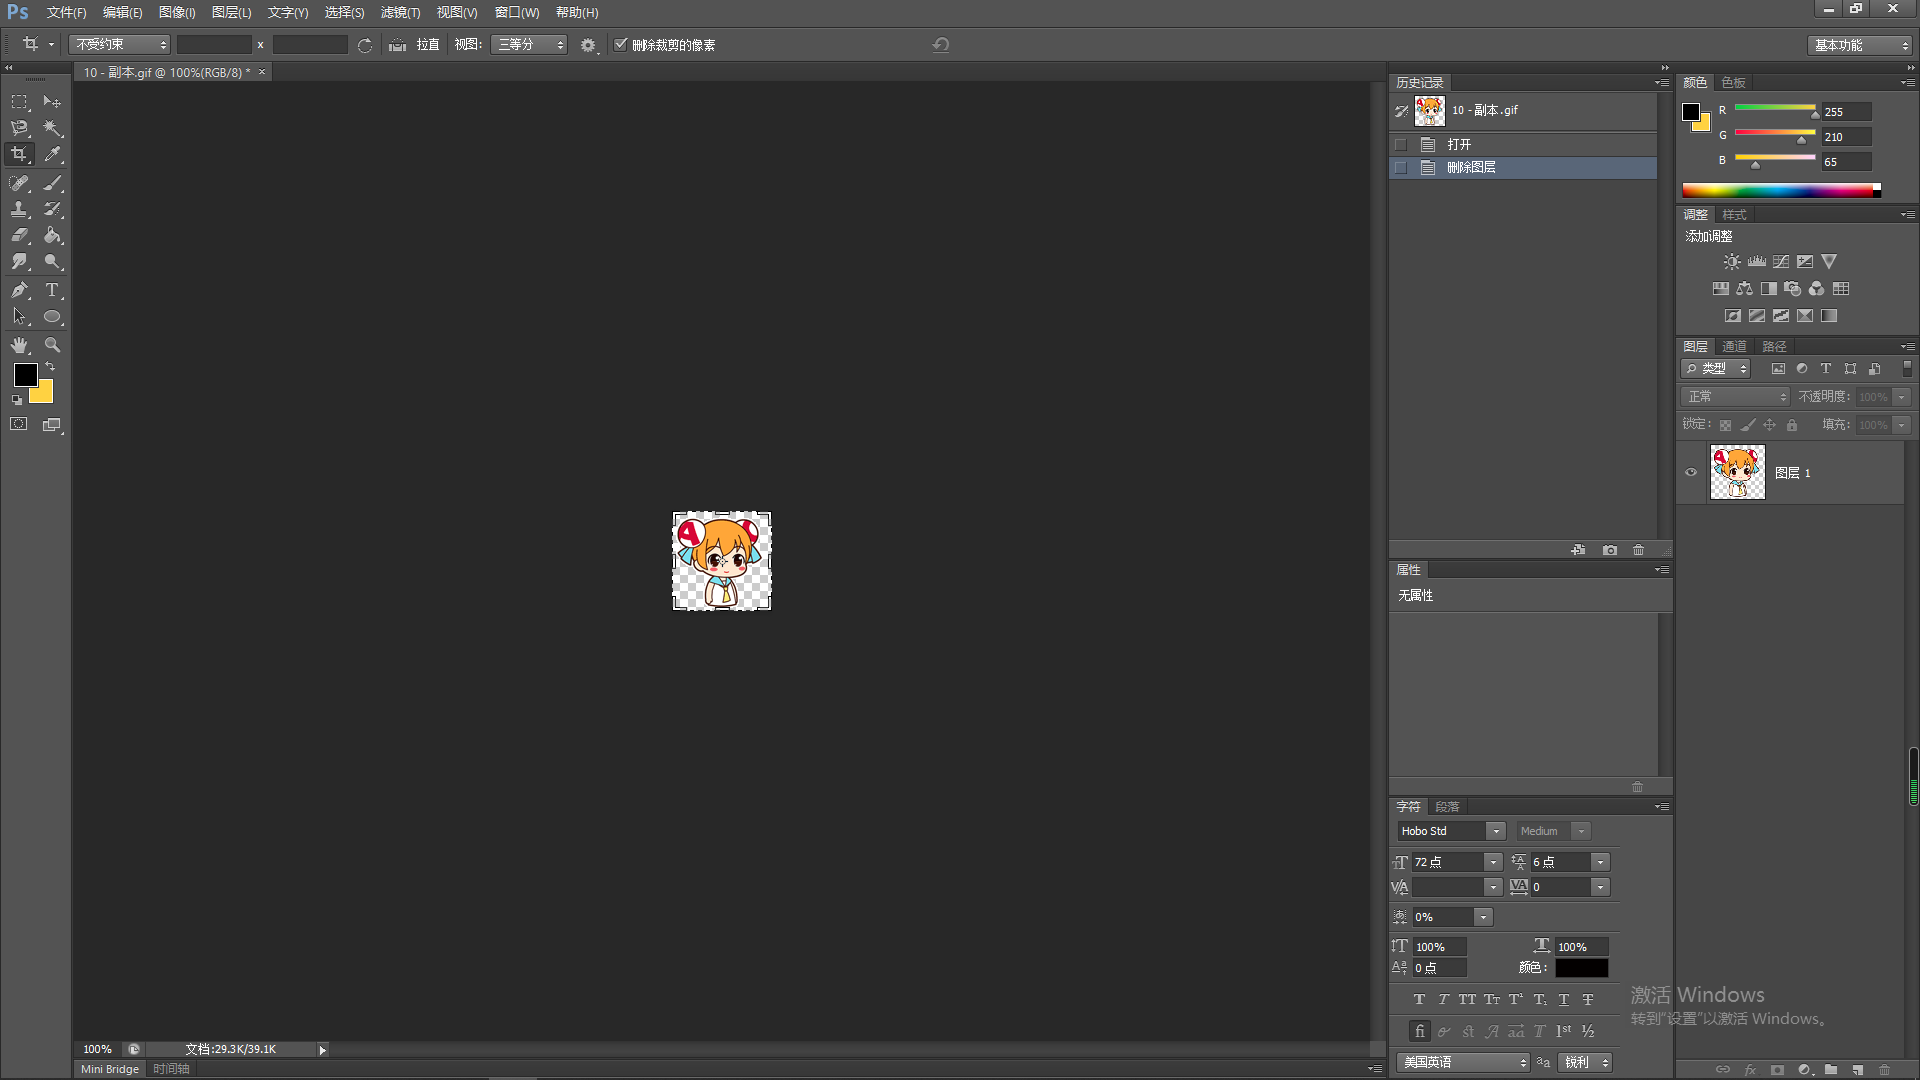Image resolution: width=1920 pixels, height=1080 pixels.
Task: Select the Horizontal Type tool
Action: [52, 290]
